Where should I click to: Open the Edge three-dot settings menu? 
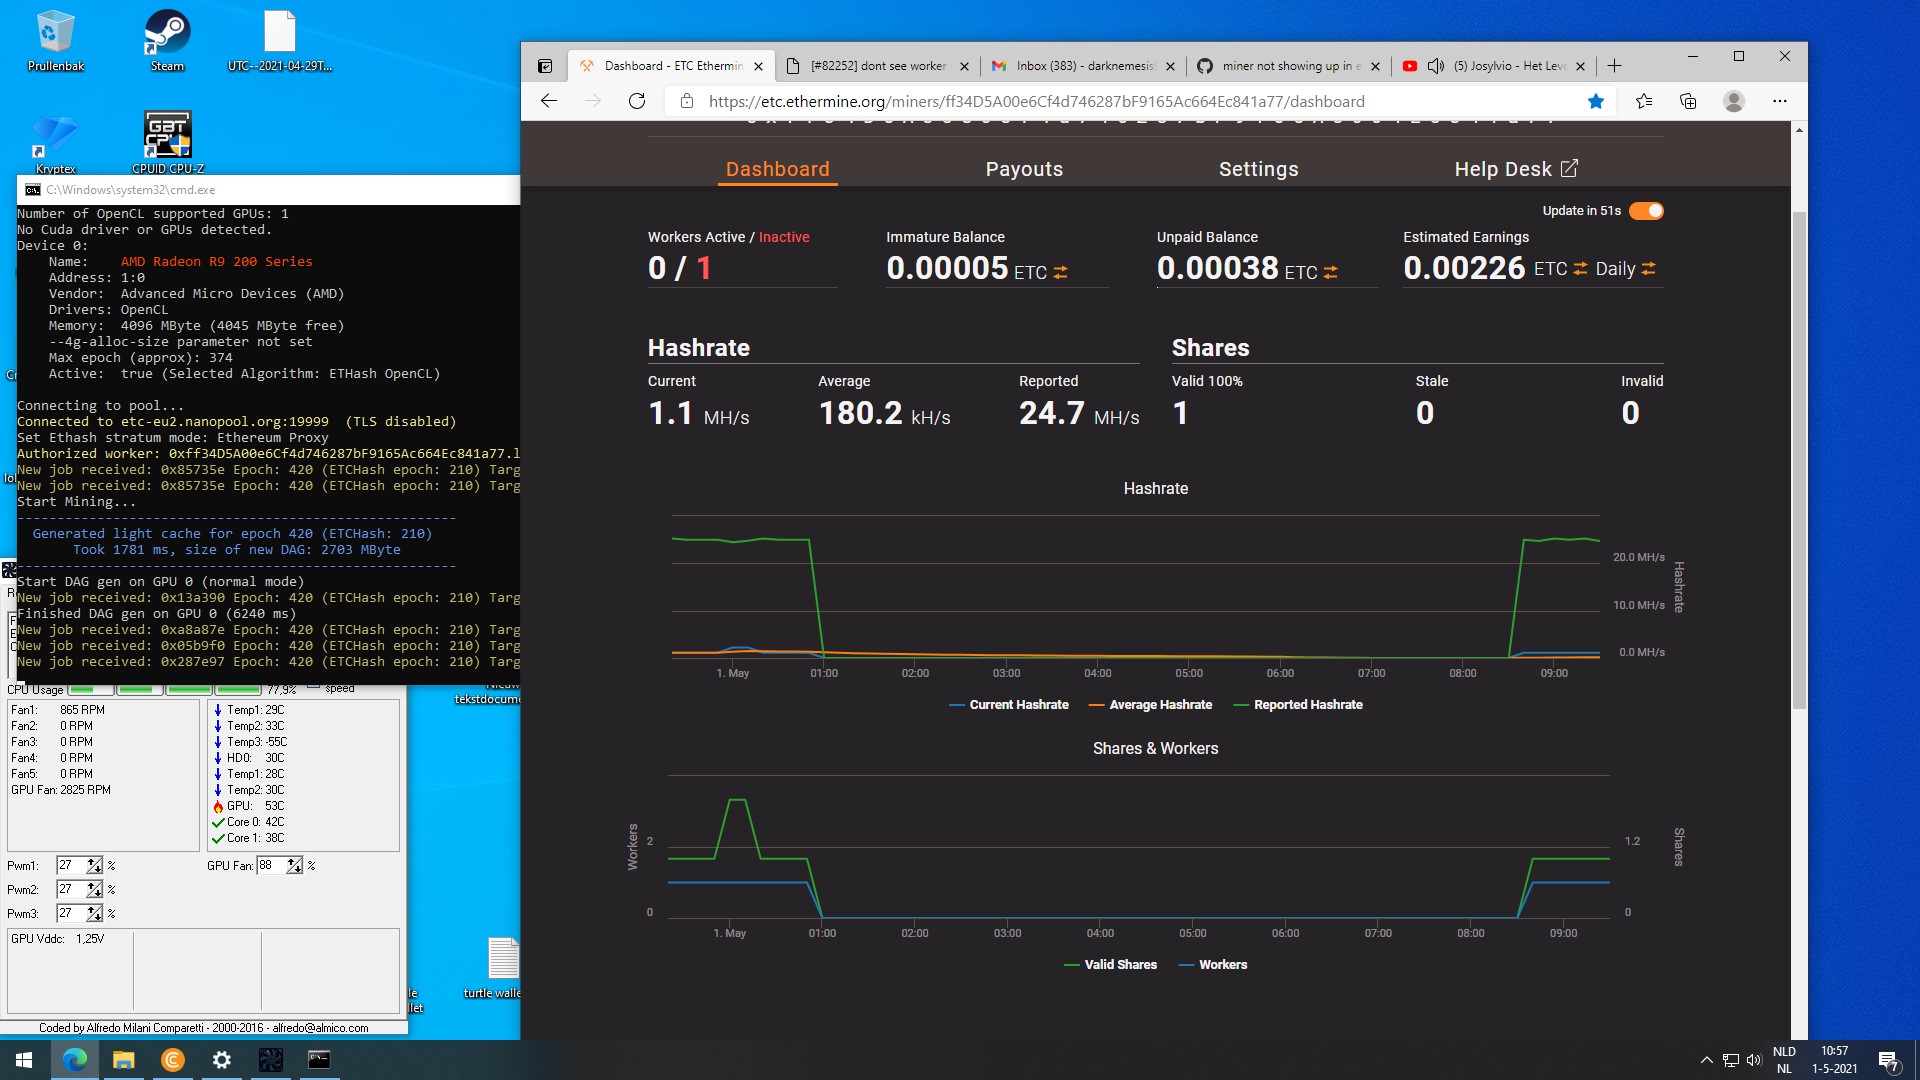[1781, 101]
